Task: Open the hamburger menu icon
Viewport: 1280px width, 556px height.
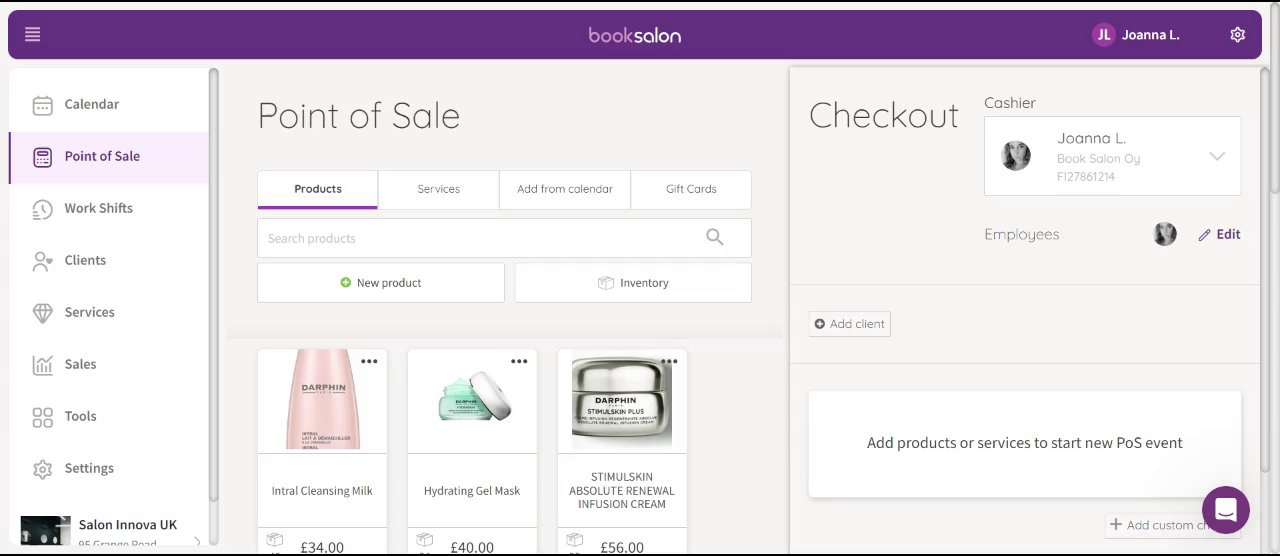Action: pyautogui.click(x=32, y=35)
